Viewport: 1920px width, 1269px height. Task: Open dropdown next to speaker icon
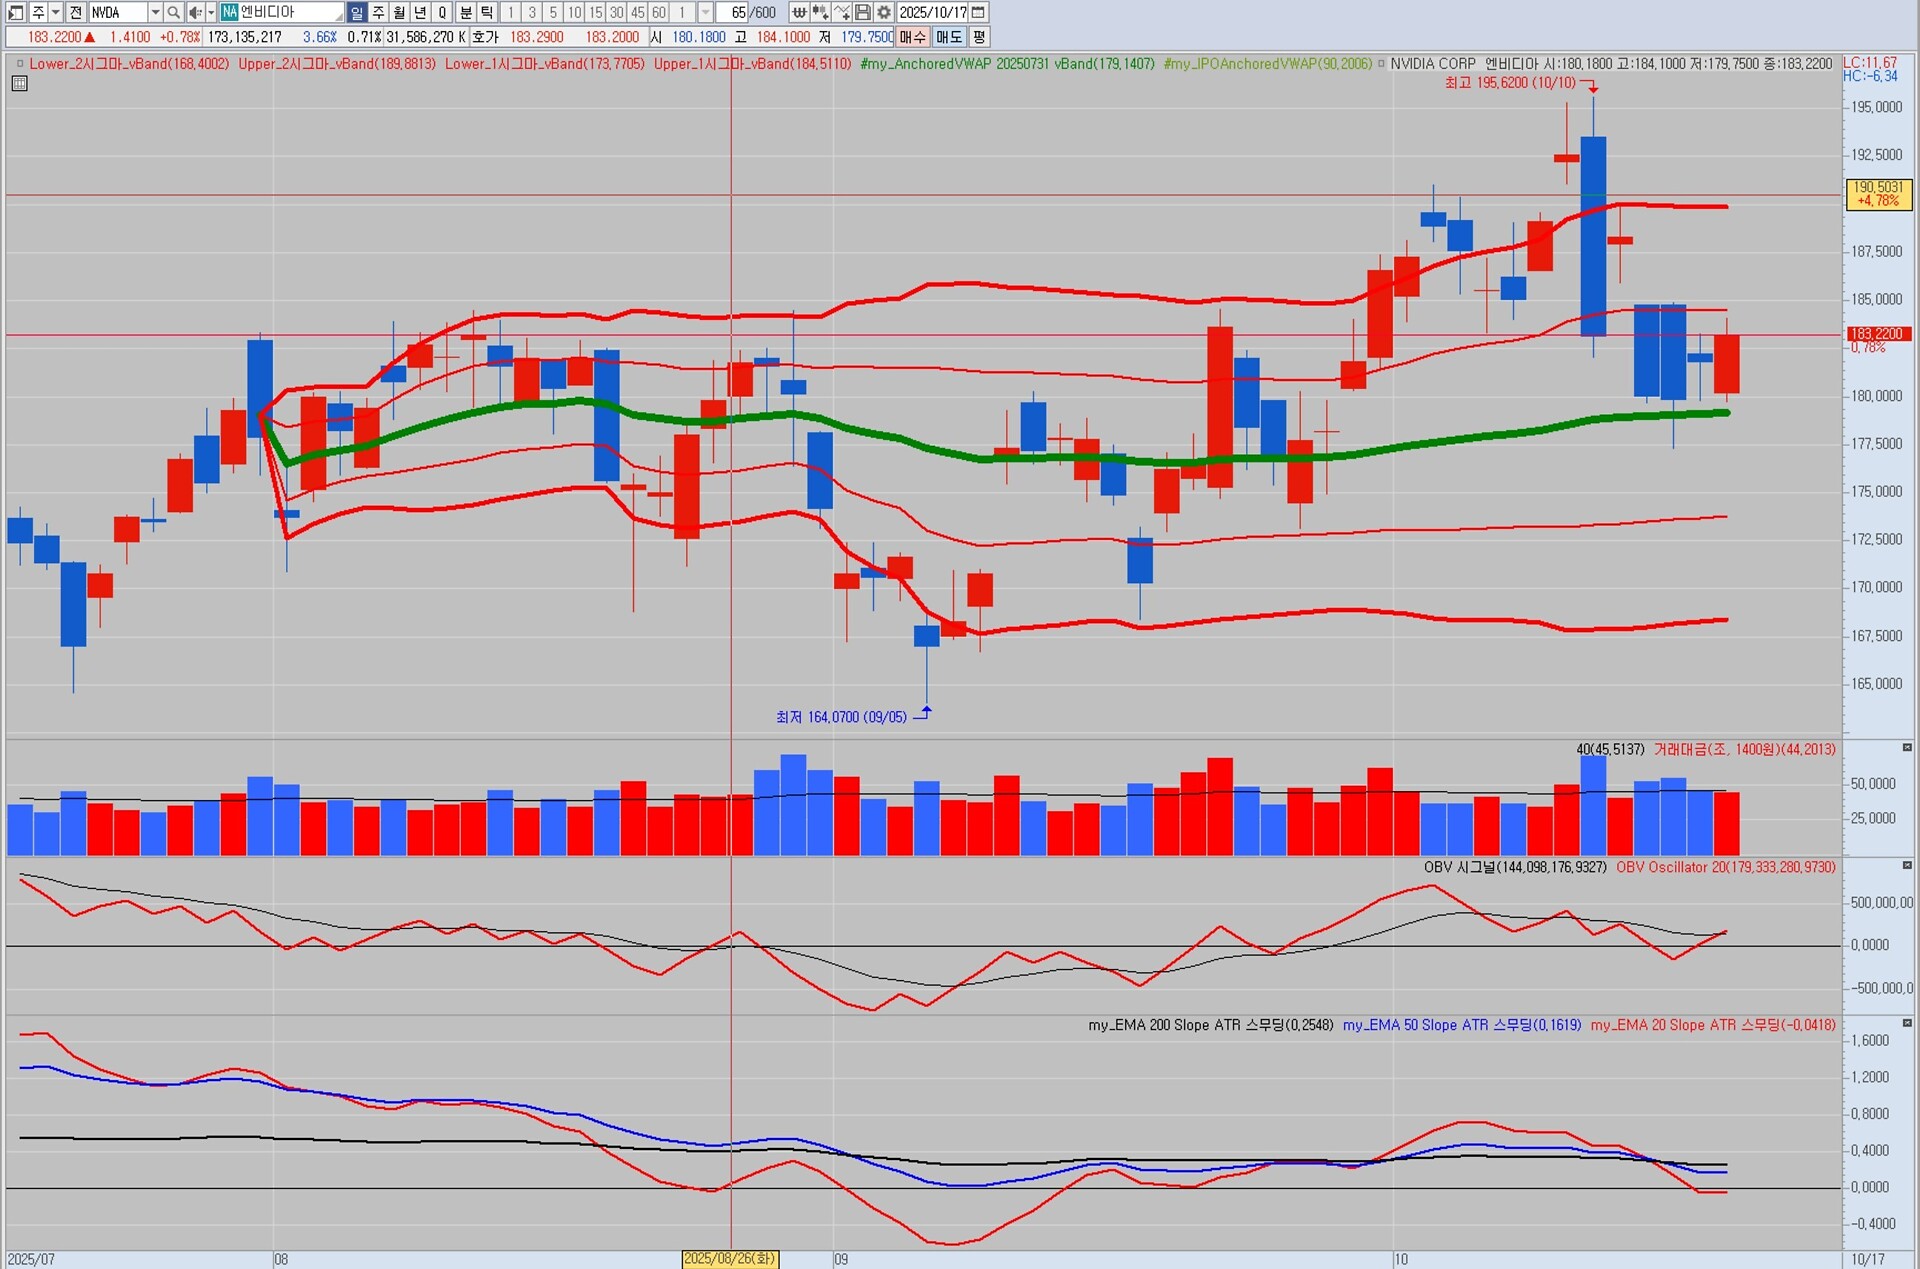(x=211, y=12)
